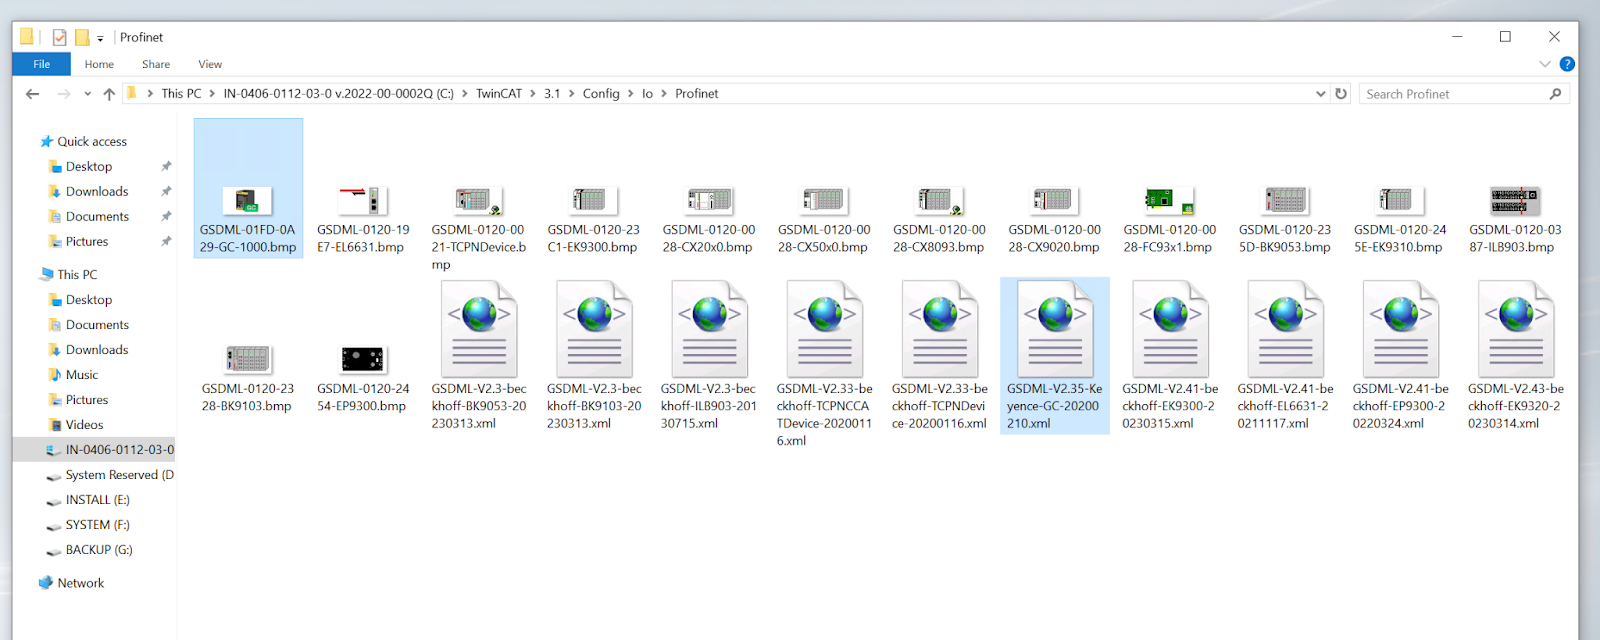Open the File menu tab
The image size is (1600, 640).
pyautogui.click(x=41, y=64)
